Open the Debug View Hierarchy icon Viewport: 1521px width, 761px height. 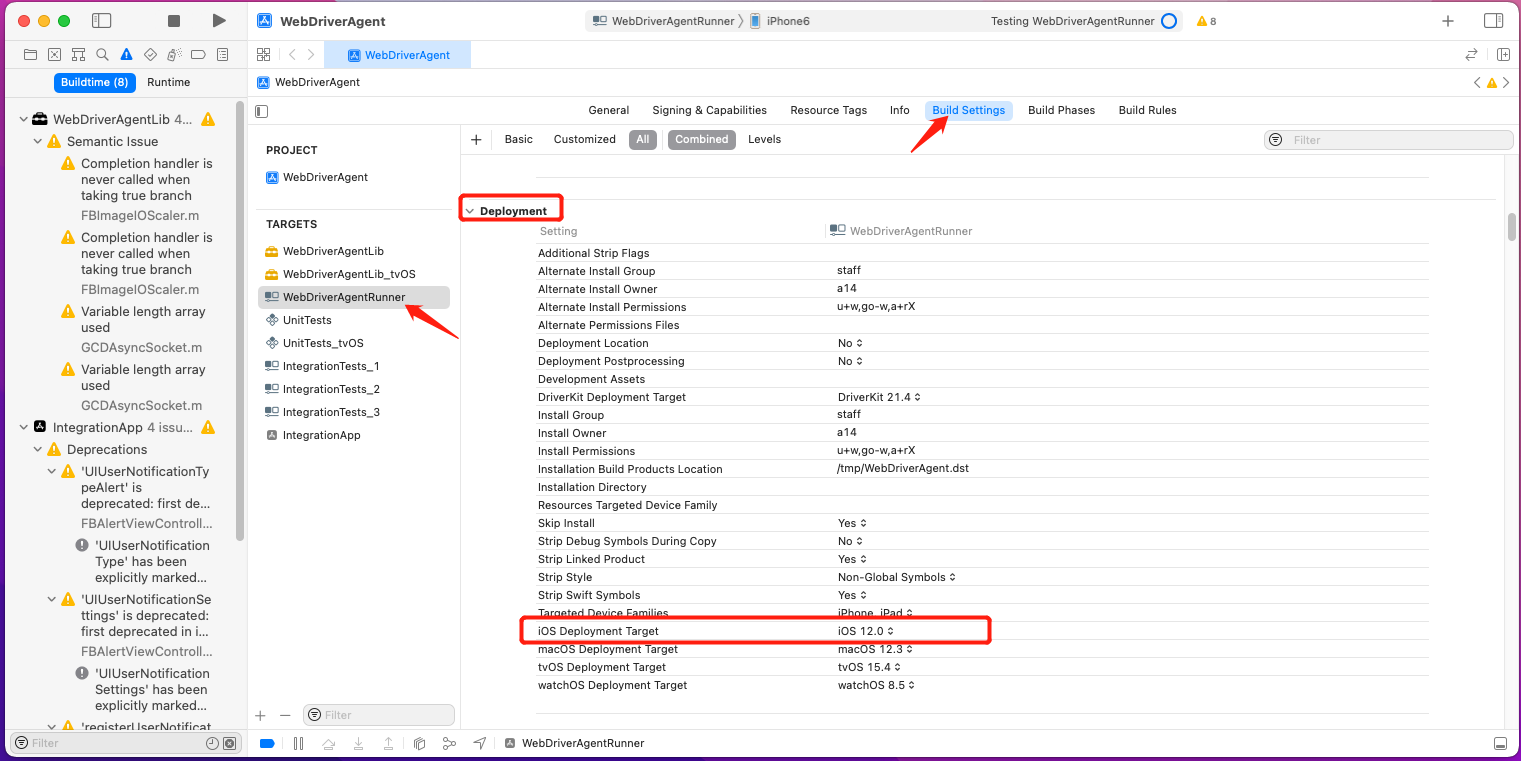[419, 743]
